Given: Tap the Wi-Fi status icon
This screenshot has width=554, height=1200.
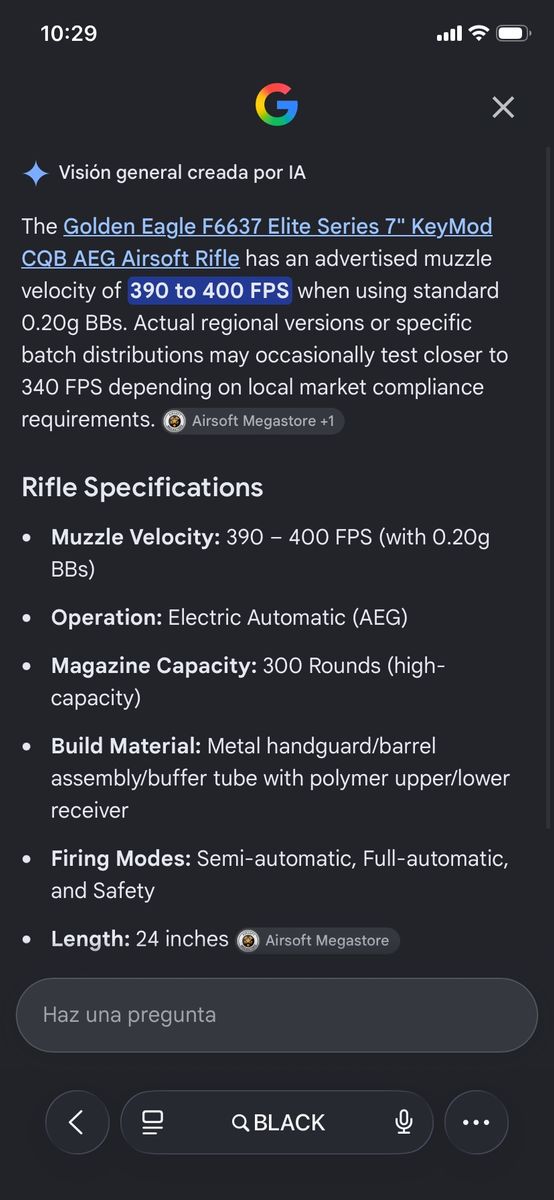Looking at the screenshot, I should coord(478,33).
